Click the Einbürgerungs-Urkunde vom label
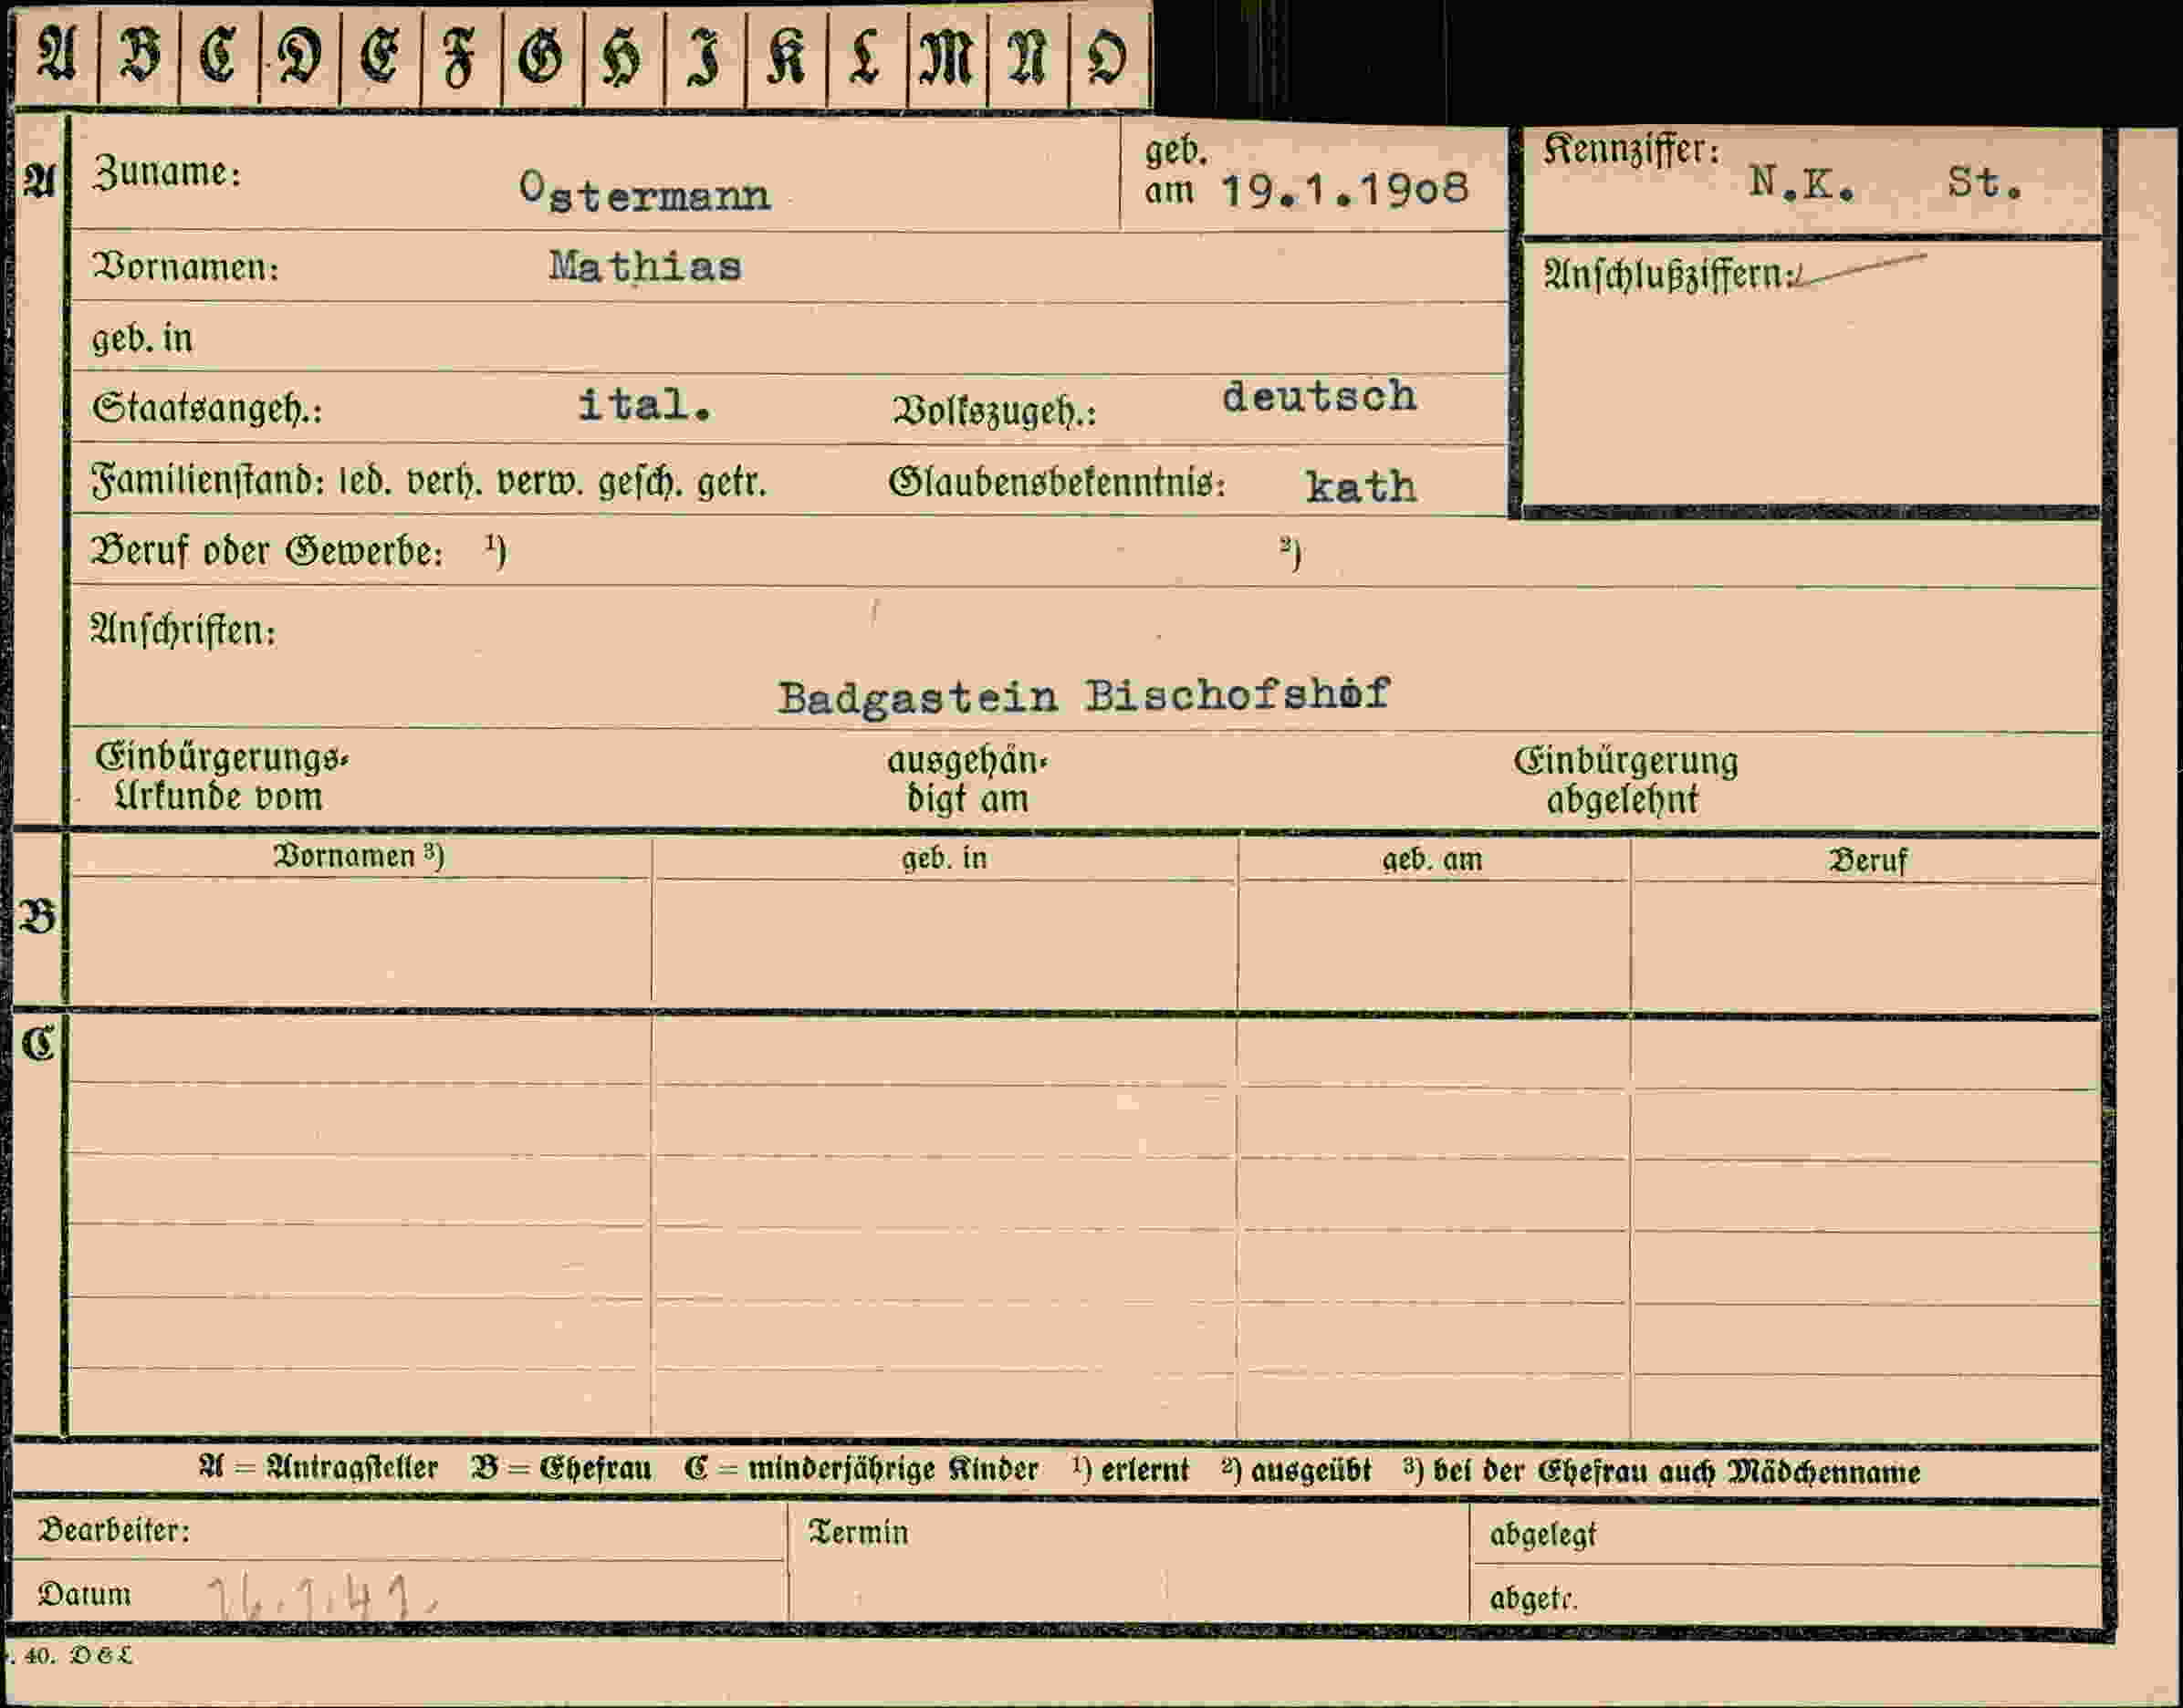The image size is (2183, 1708). (221, 777)
